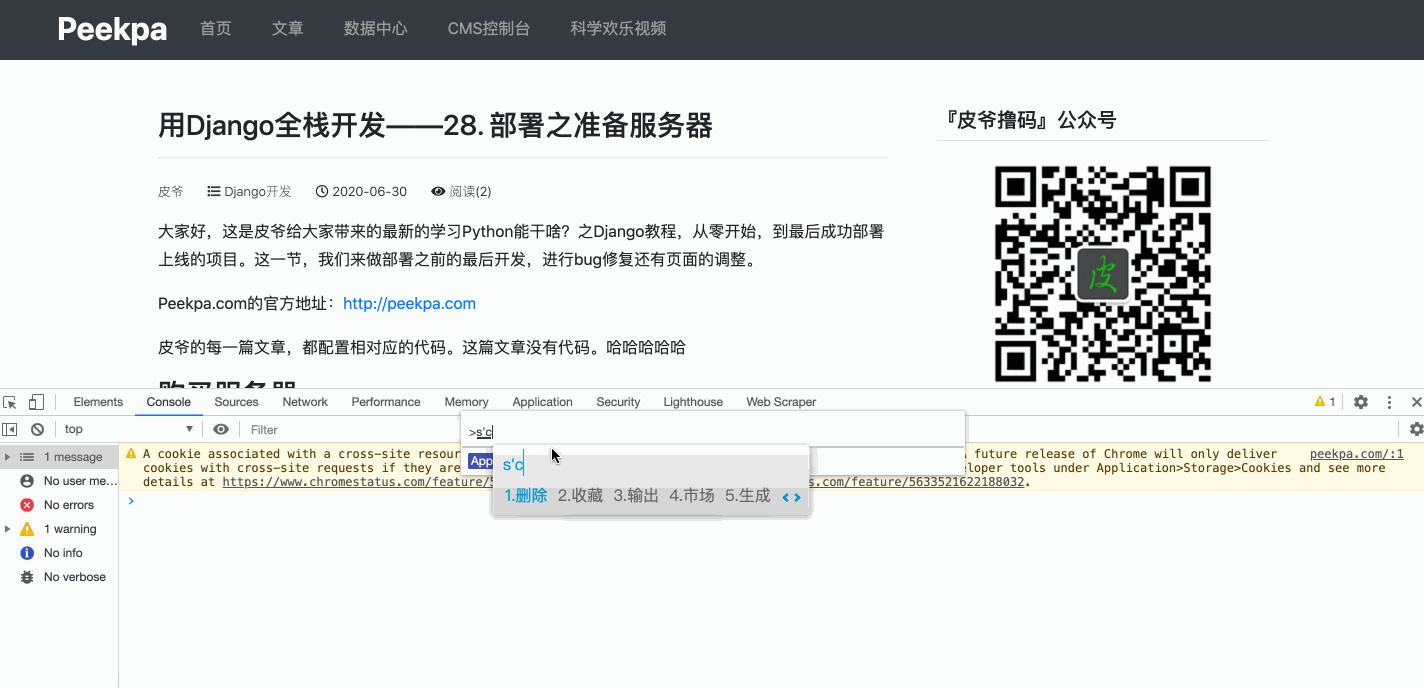Pick IME candidate 5.生成
The image size is (1424, 688).
(748, 496)
